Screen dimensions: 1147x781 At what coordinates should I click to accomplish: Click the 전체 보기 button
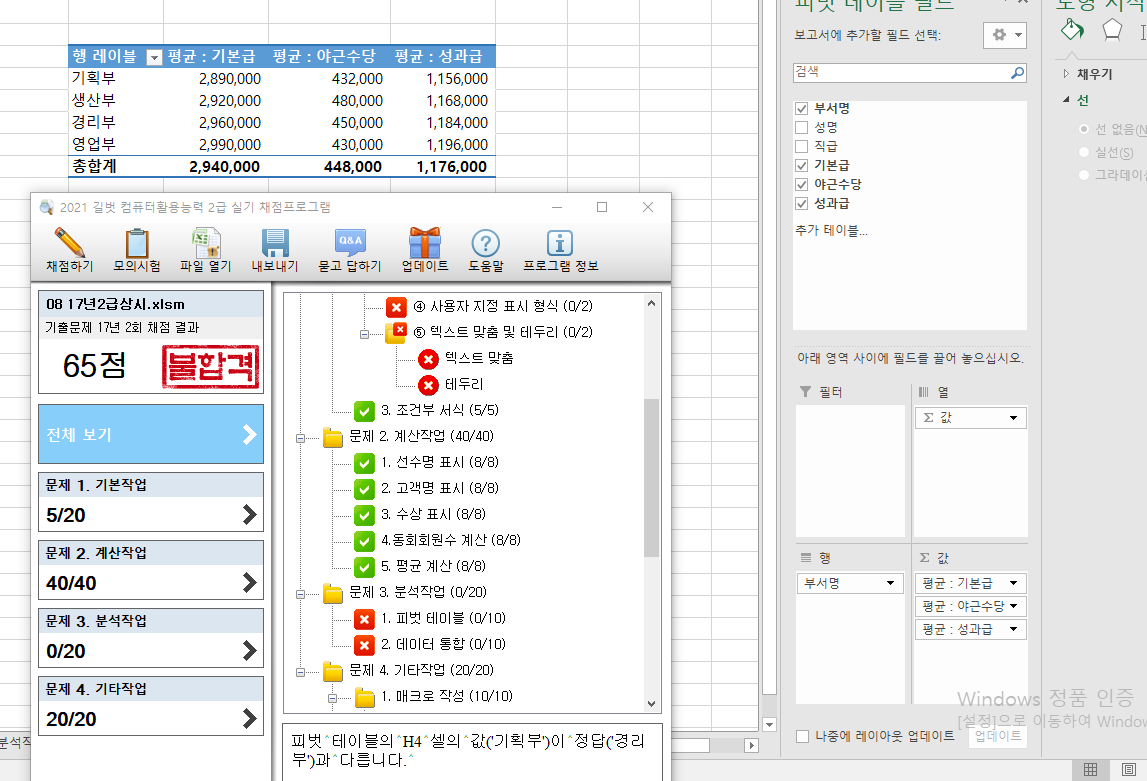[x=151, y=434]
